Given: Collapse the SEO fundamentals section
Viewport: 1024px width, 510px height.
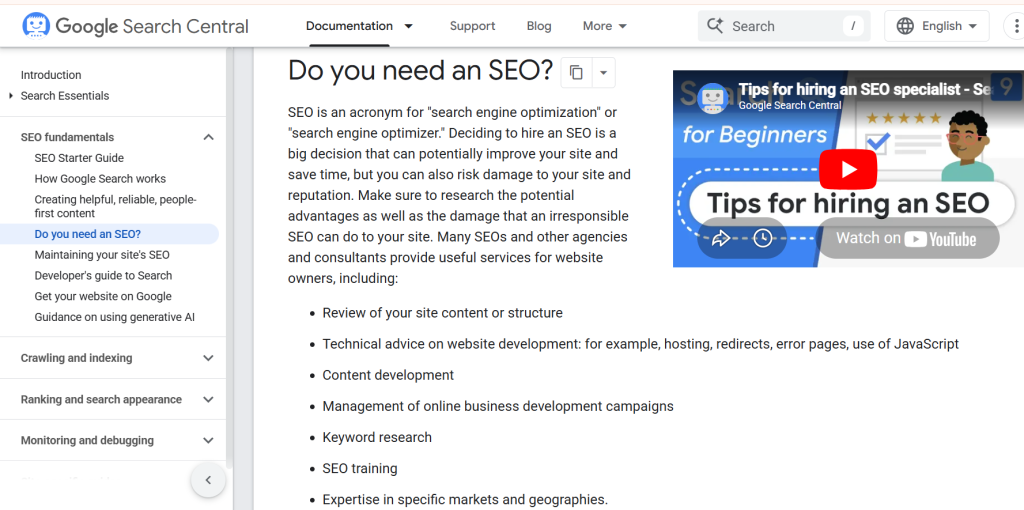Looking at the screenshot, I should click(x=208, y=137).
